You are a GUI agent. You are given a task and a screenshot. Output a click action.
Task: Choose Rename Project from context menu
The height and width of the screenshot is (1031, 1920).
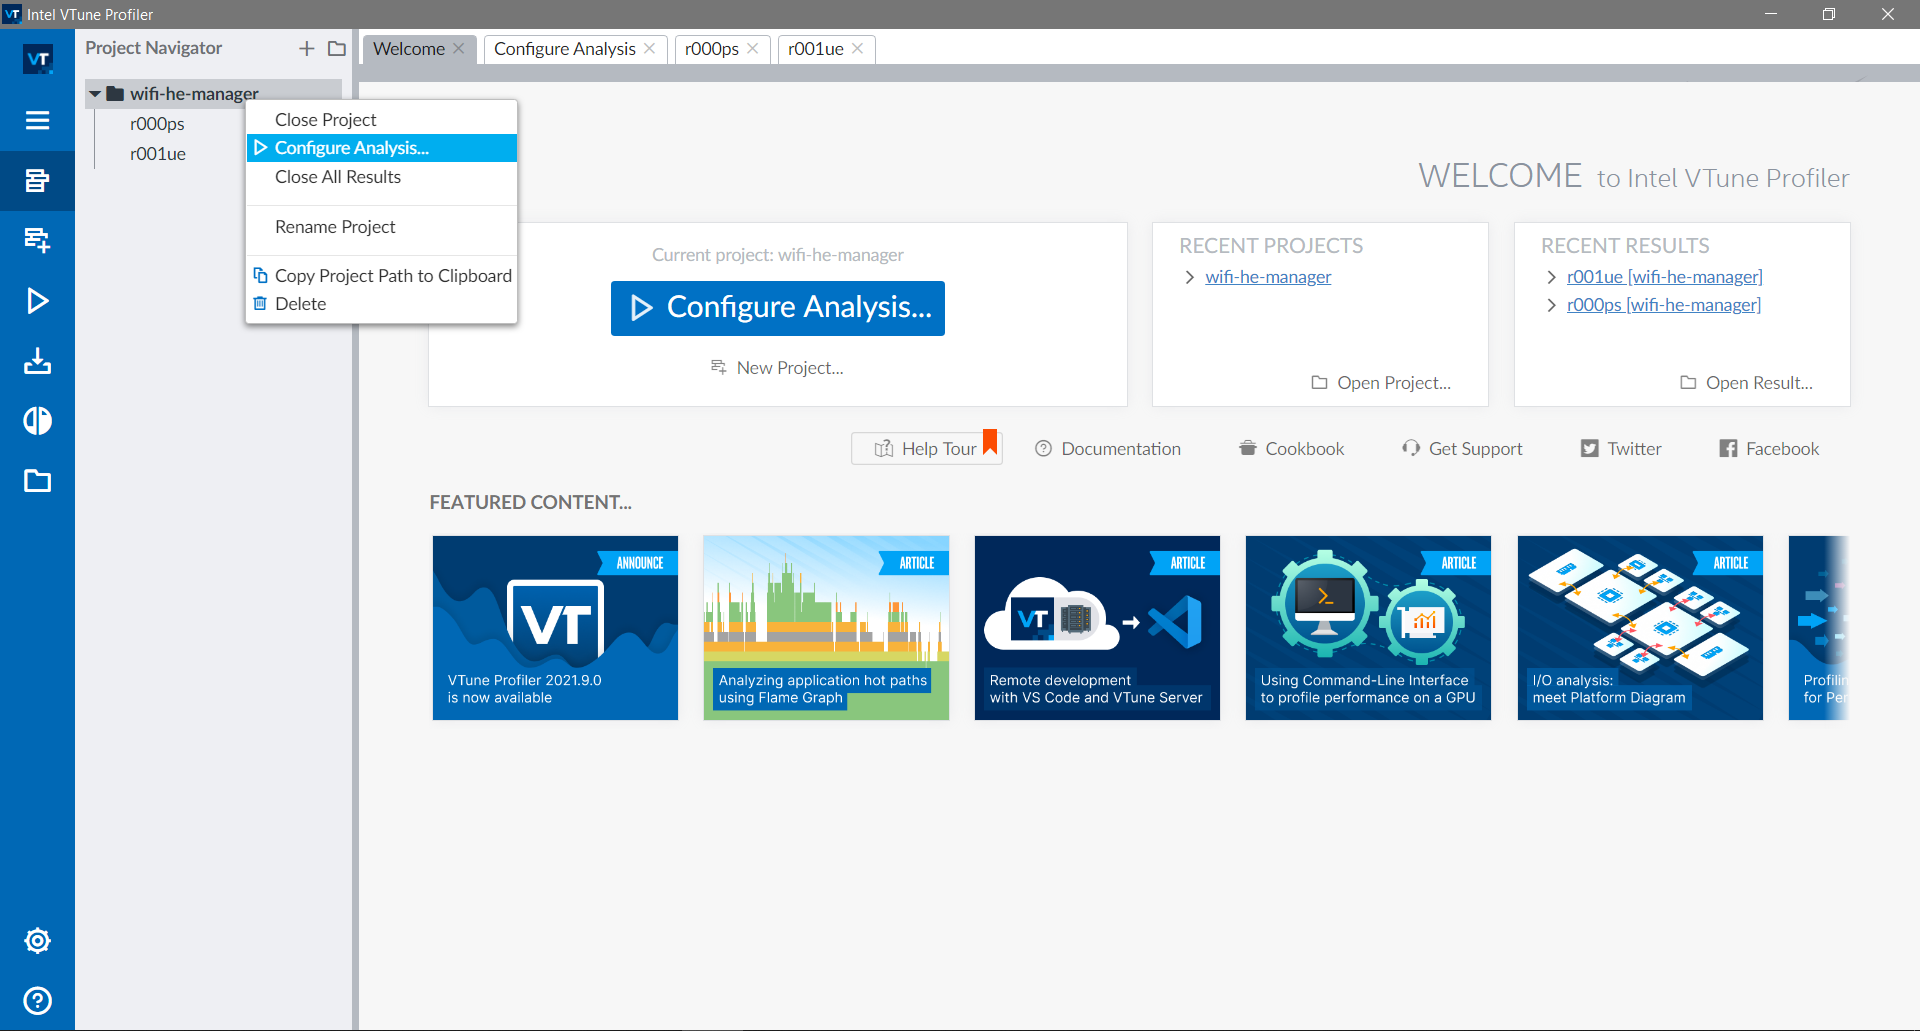[335, 227]
